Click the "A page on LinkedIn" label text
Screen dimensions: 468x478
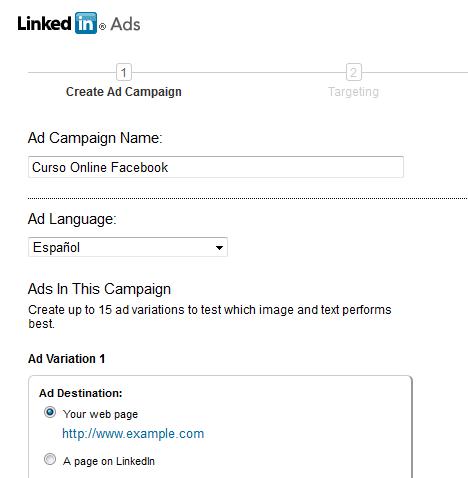point(109,461)
